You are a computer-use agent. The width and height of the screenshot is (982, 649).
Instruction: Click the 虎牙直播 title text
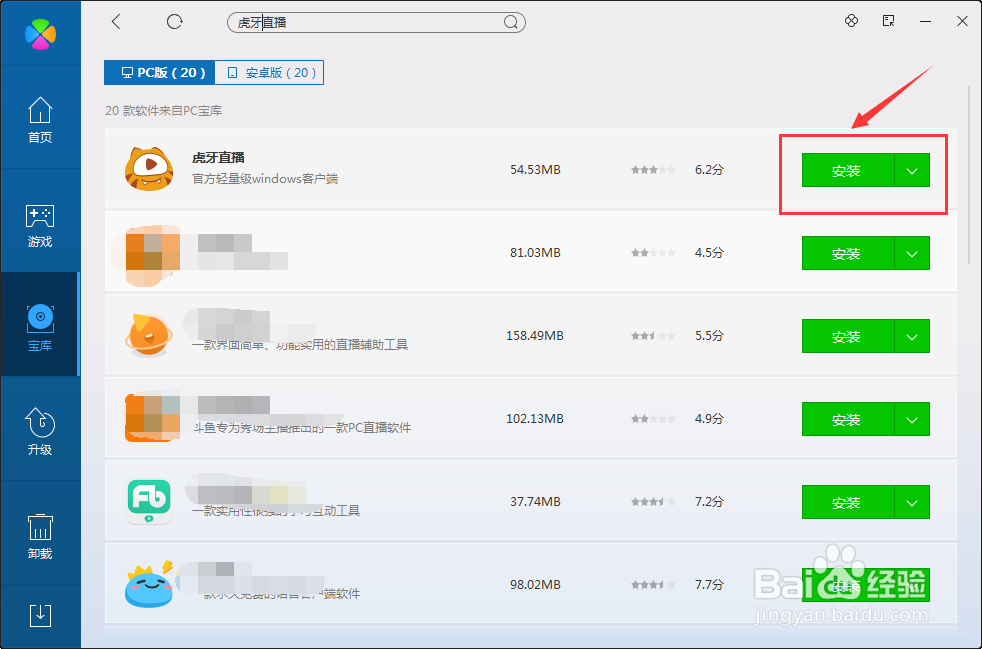coord(218,158)
